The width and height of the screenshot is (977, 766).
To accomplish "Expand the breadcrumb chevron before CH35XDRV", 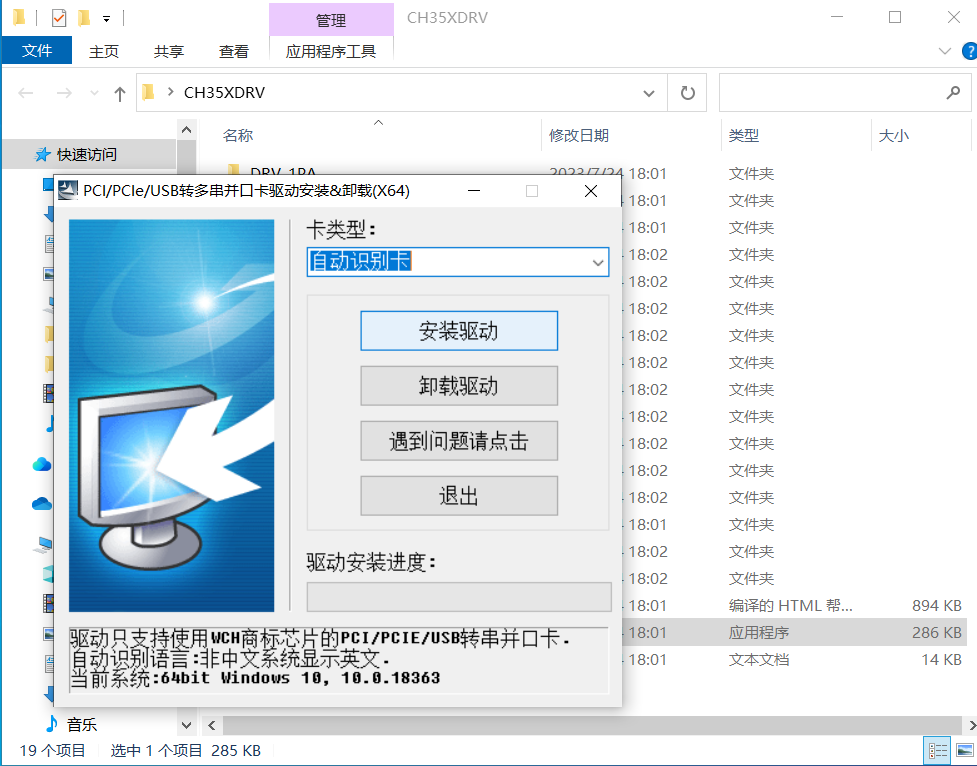I will [x=170, y=92].
